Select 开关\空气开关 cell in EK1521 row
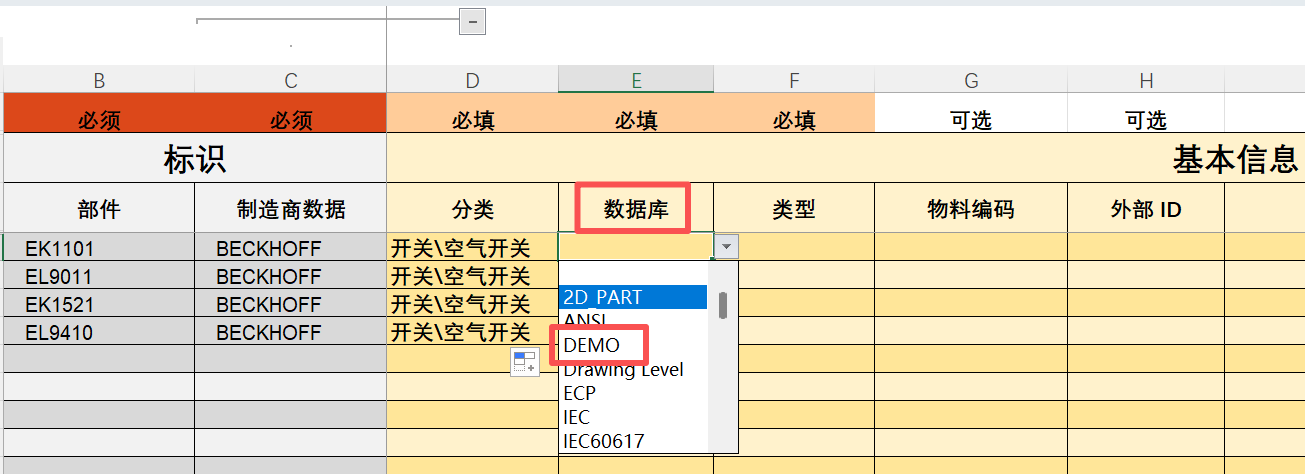The height and width of the screenshot is (474, 1305). (472, 304)
